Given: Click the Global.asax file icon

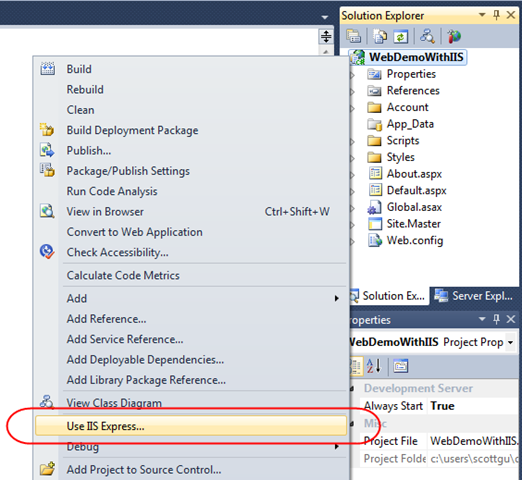Looking at the screenshot, I should [x=374, y=207].
